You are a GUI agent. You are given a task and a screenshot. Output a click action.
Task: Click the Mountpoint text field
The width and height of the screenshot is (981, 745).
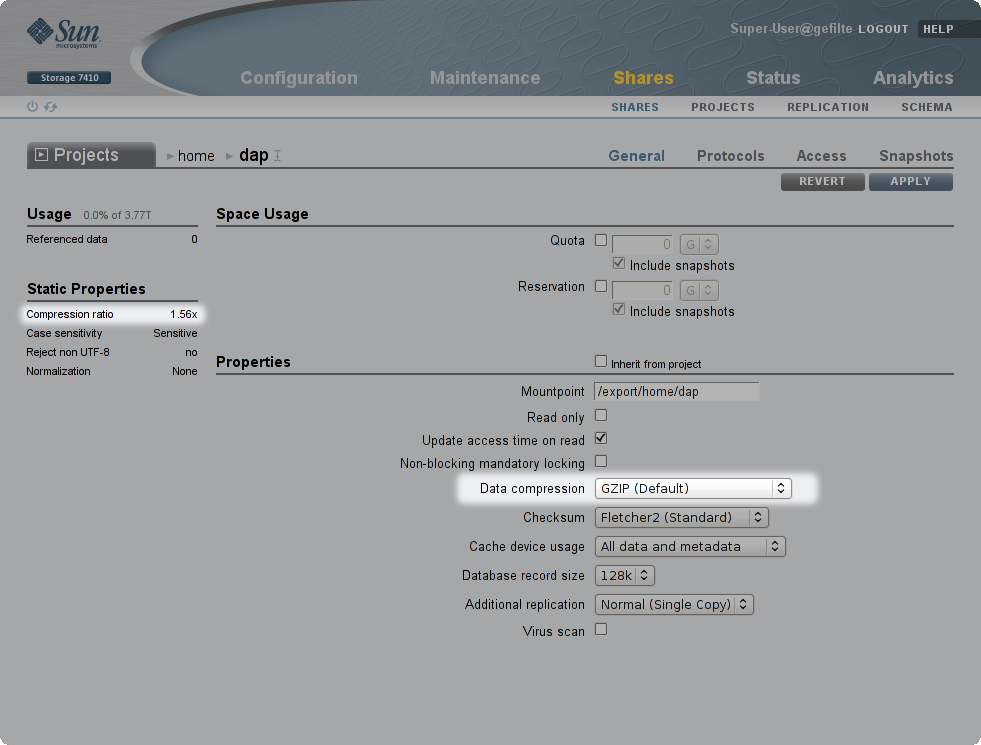pyautogui.click(x=676, y=392)
